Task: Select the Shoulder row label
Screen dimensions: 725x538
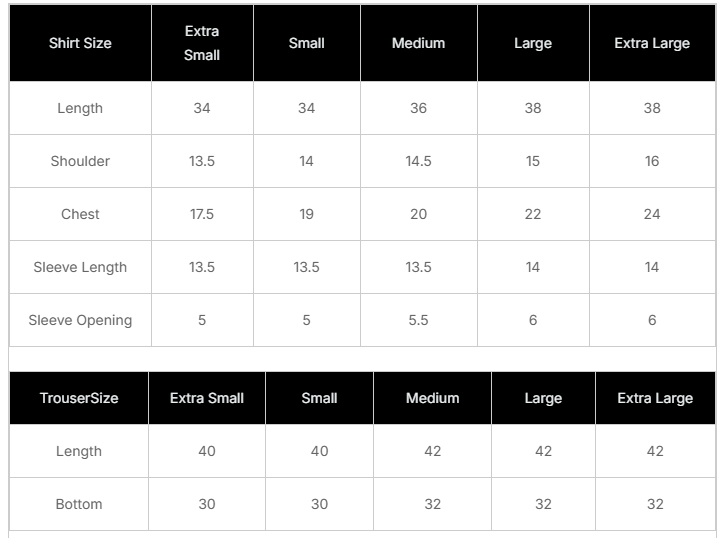Action: 80,161
